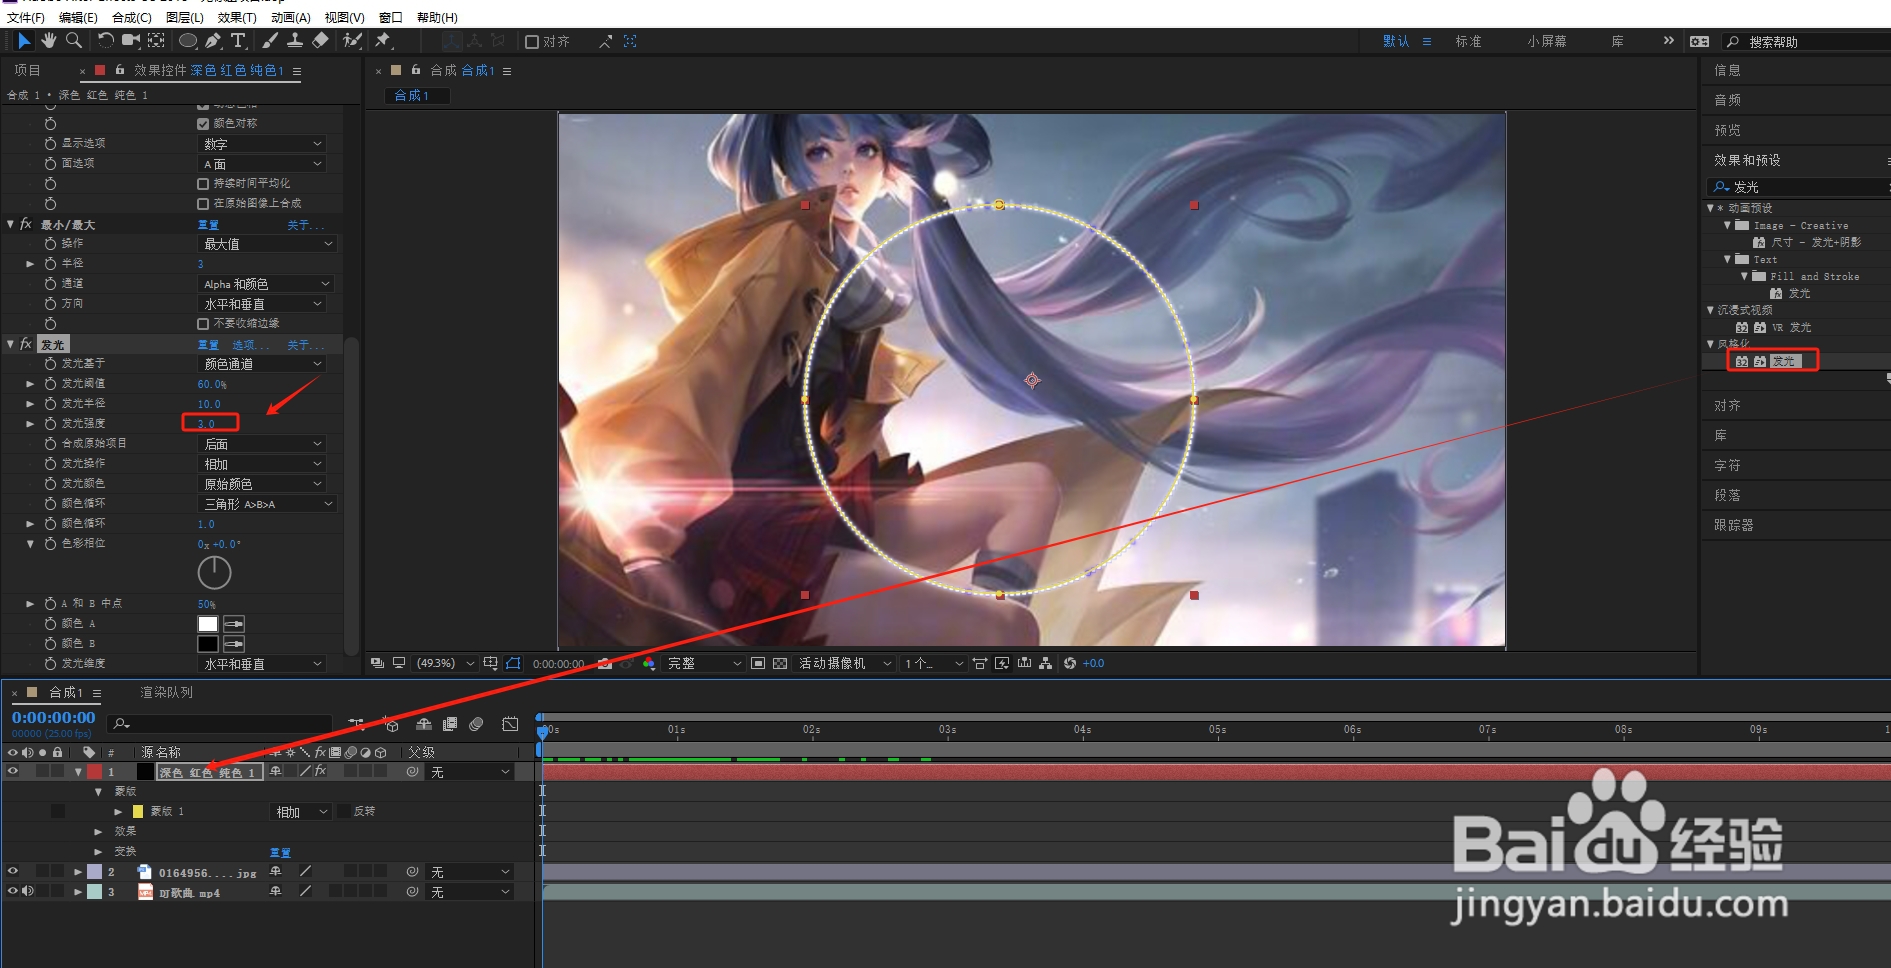Toggle mask and shape path visibility
Viewport: 1891px width, 968px height.
[x=513, y=663]
